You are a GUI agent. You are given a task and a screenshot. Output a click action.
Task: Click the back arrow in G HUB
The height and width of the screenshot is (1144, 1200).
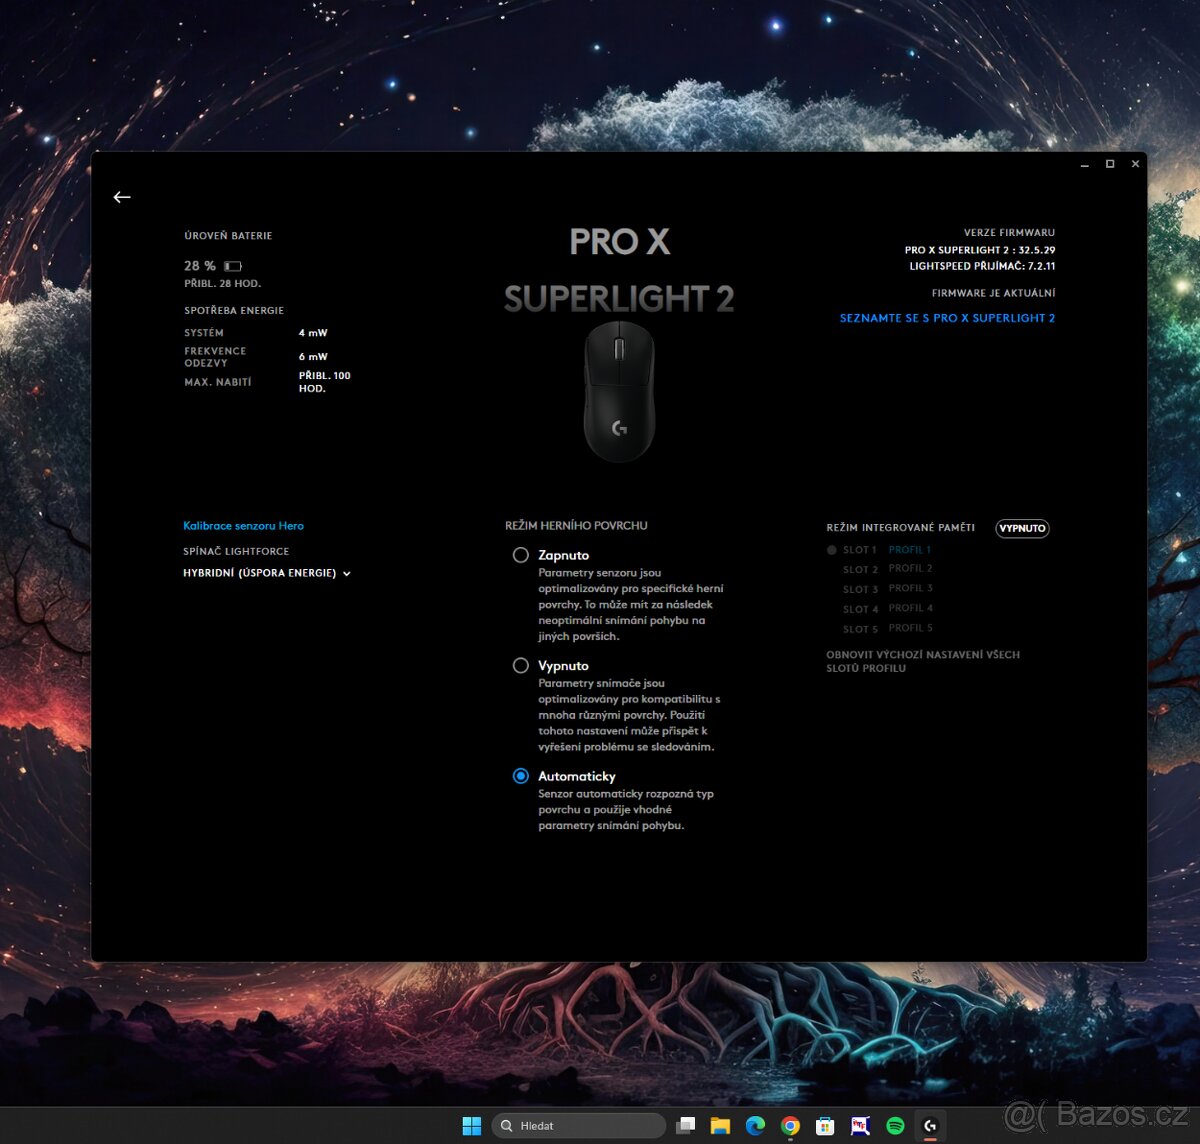[122, 197]
